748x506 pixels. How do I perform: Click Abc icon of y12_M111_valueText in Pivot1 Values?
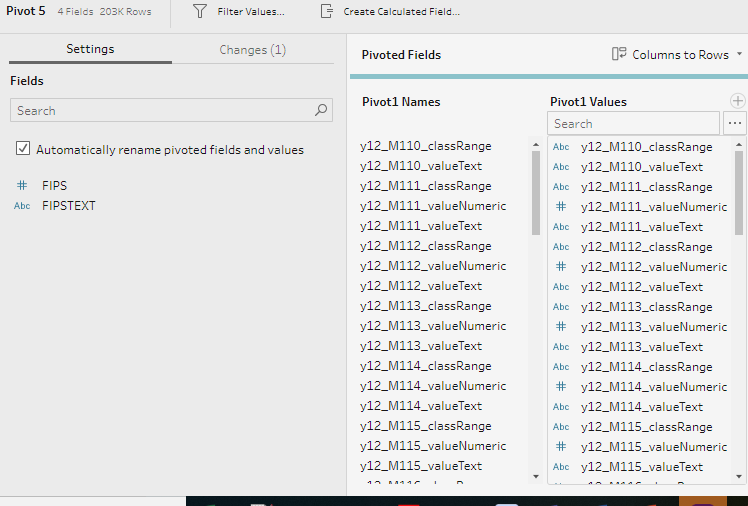click(x=561, y=227)
